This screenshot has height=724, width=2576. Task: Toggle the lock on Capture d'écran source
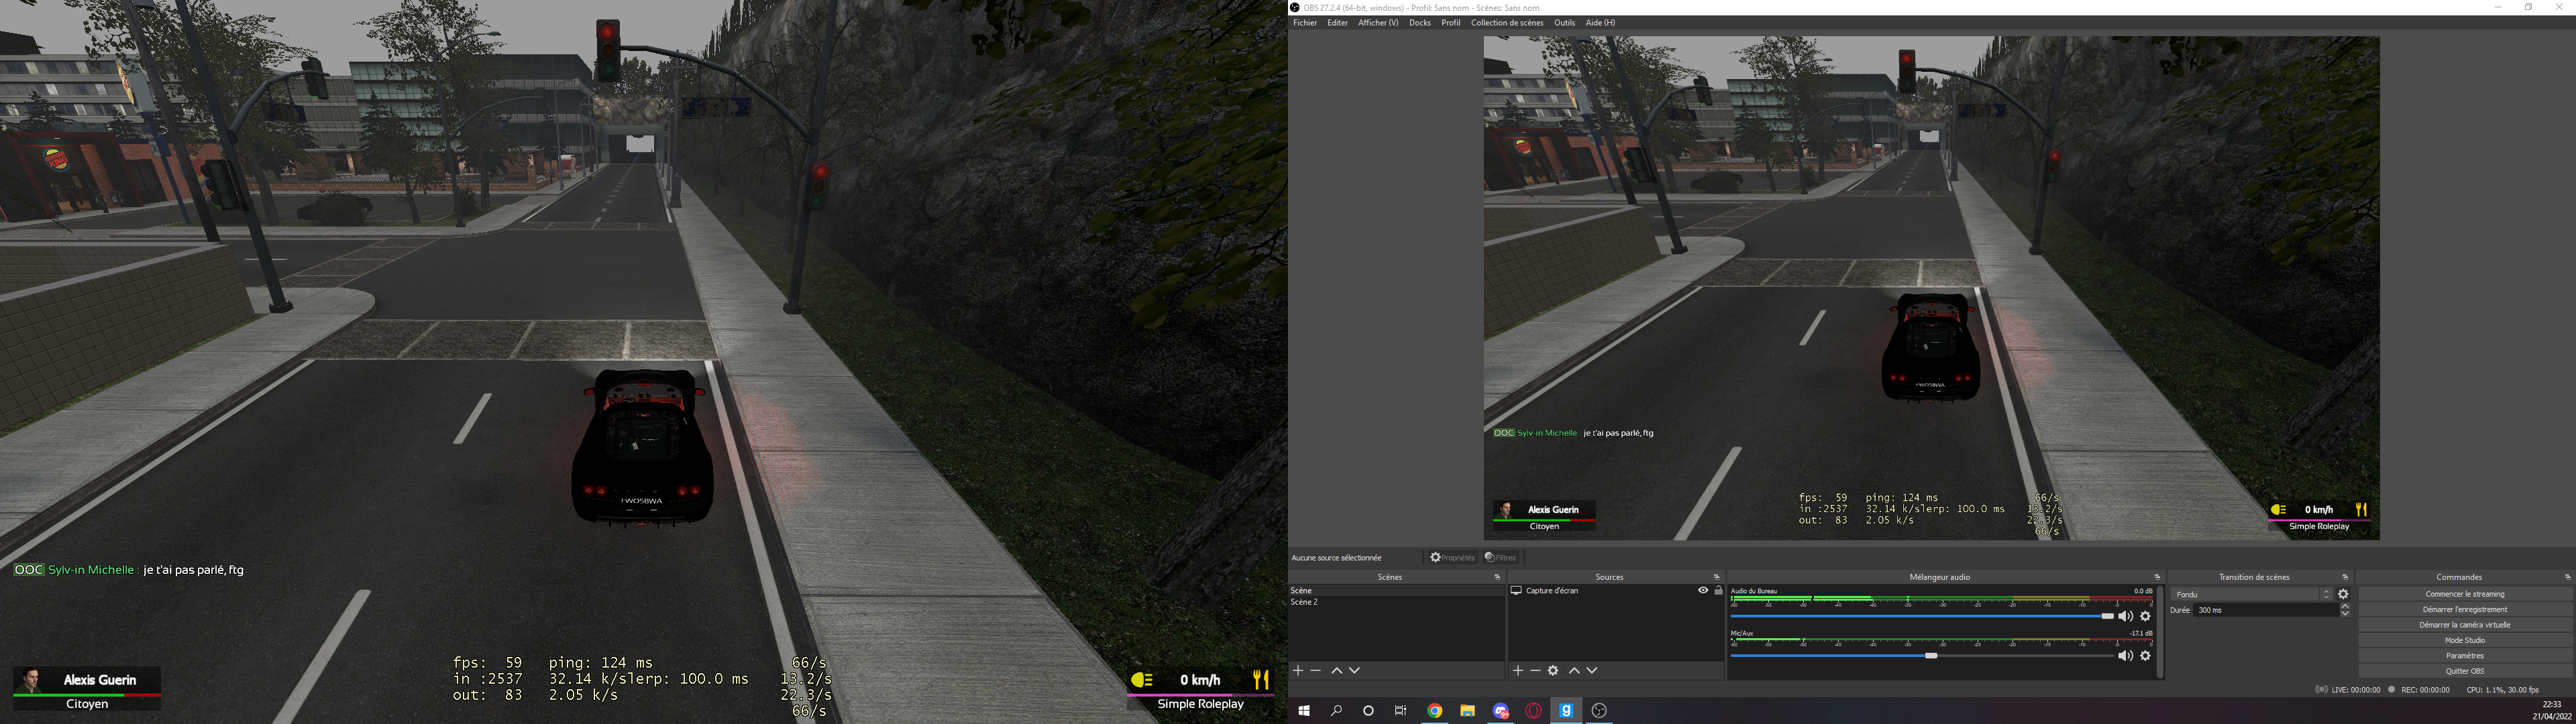click(x=1718, y=590)
